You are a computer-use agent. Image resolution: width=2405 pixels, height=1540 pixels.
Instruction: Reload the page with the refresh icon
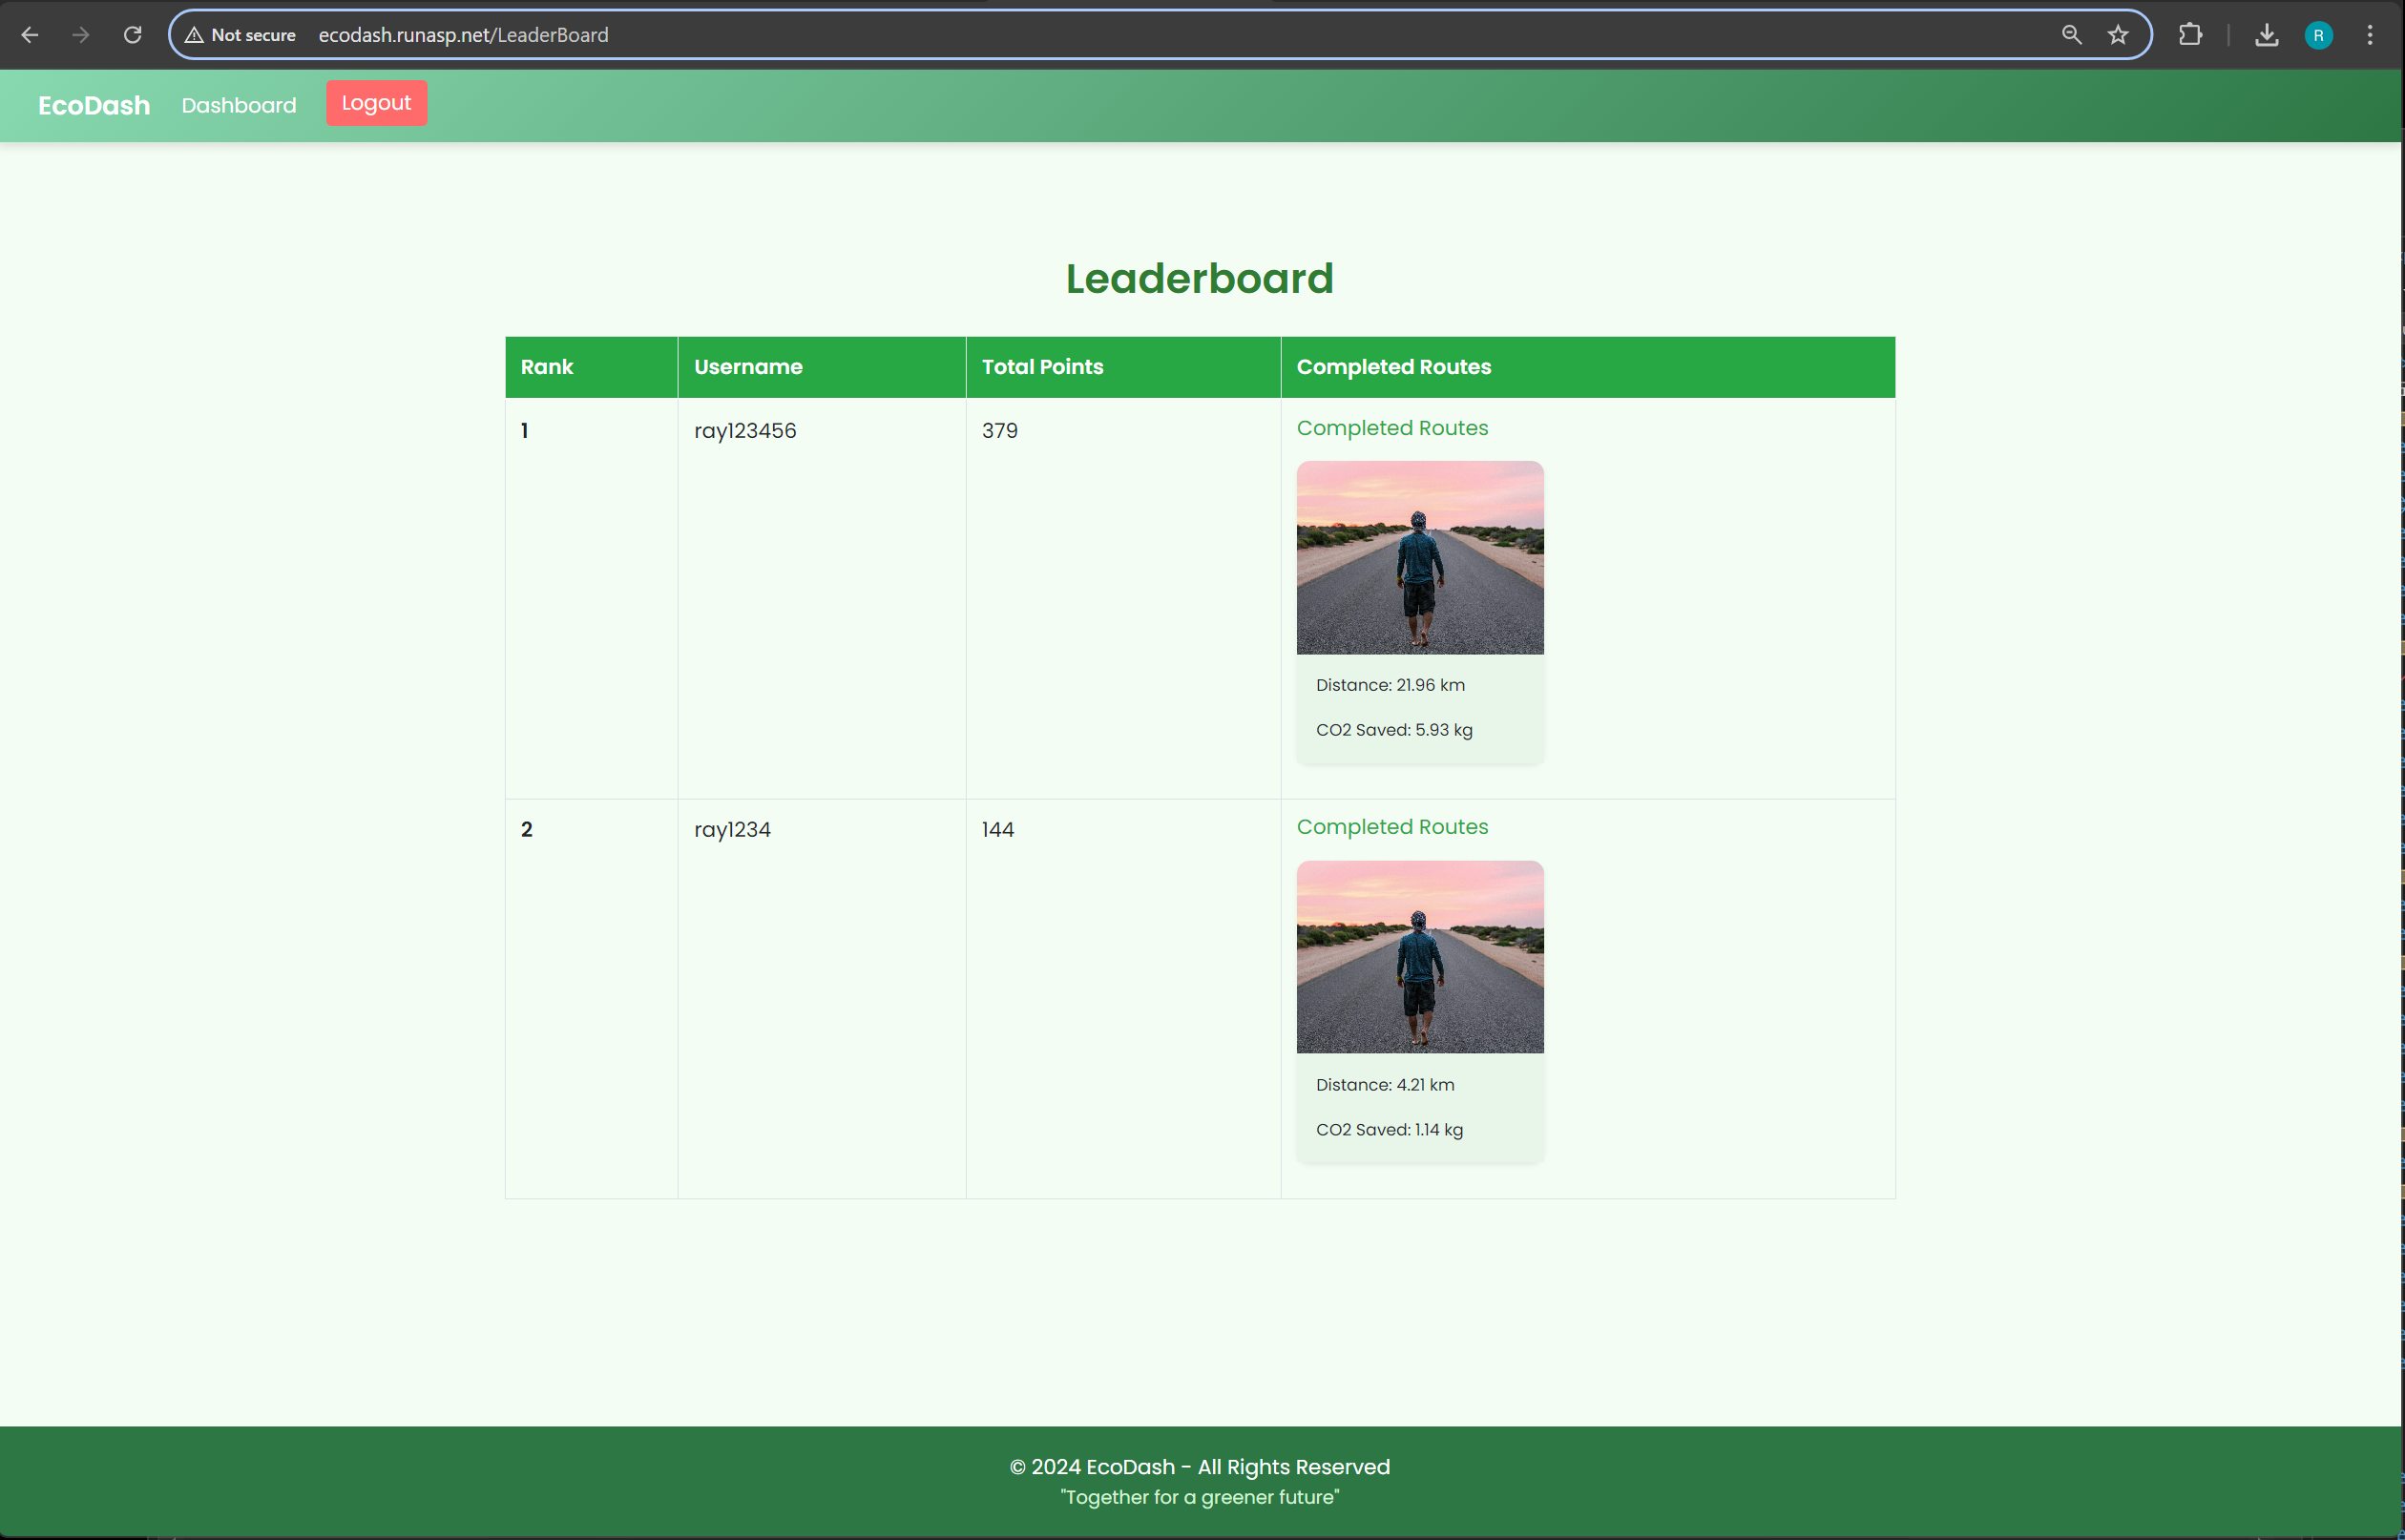tap(132, 35)
